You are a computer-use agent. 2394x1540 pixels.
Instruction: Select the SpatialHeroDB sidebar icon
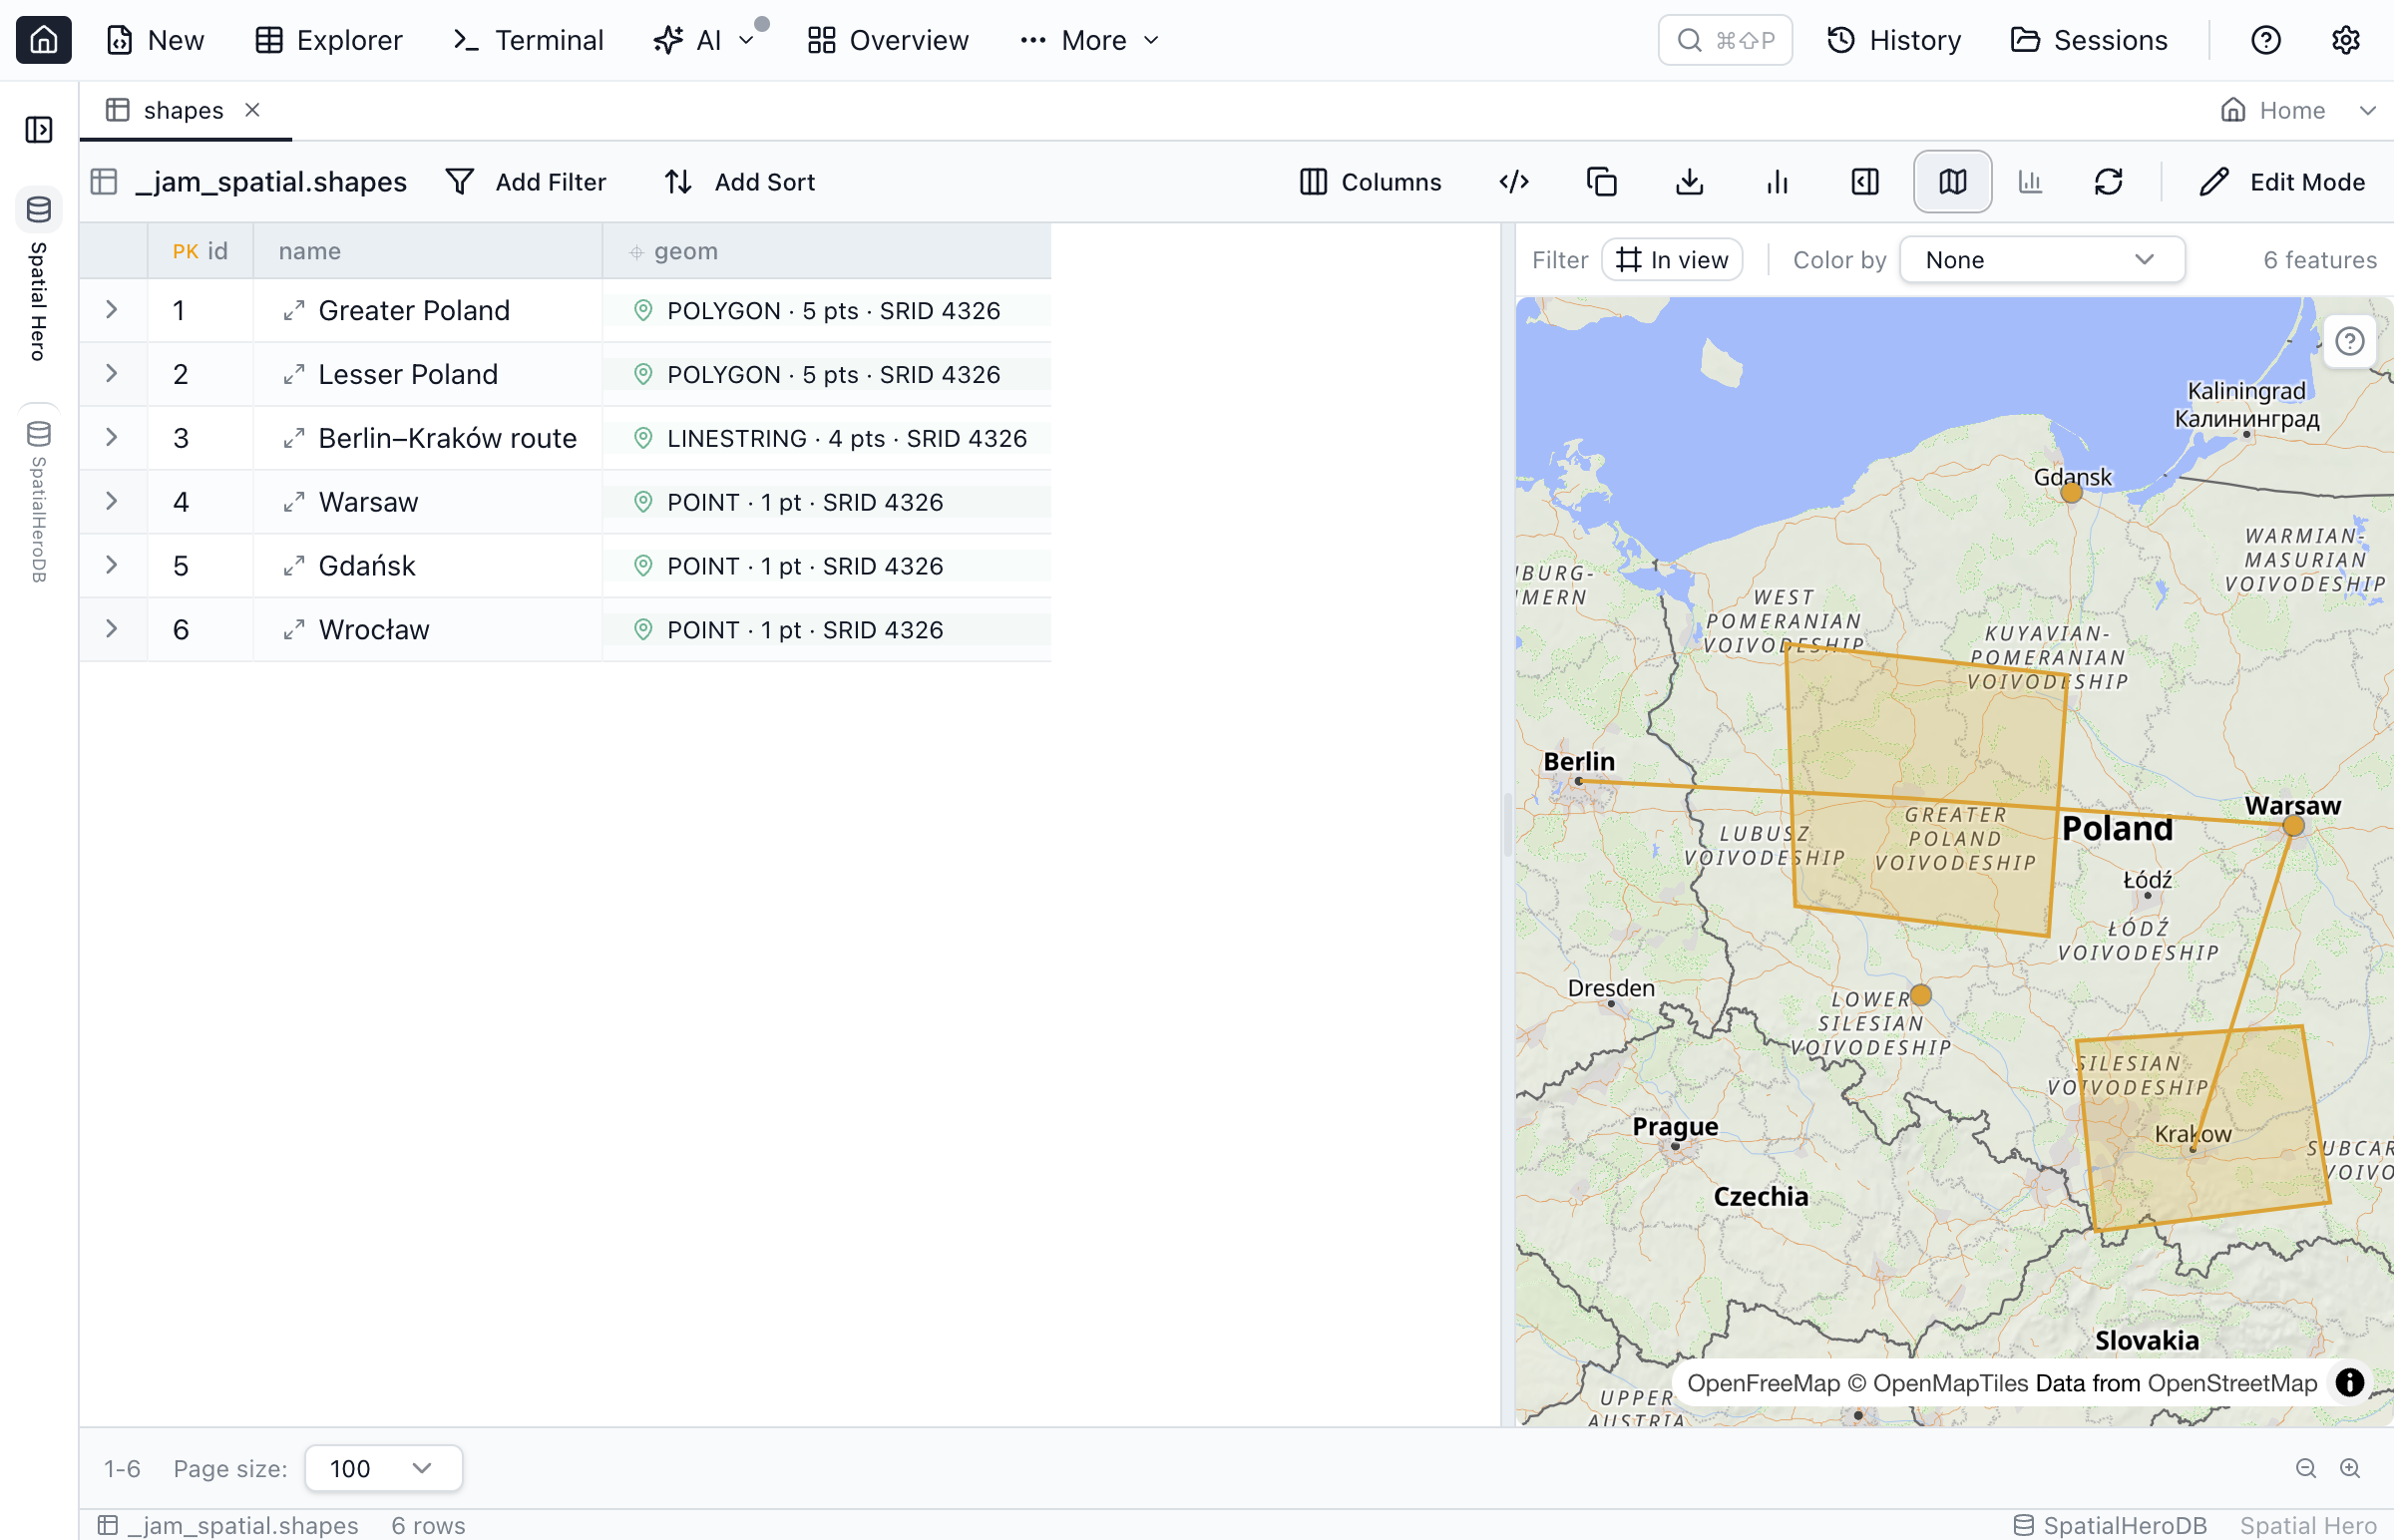(39, 434)
